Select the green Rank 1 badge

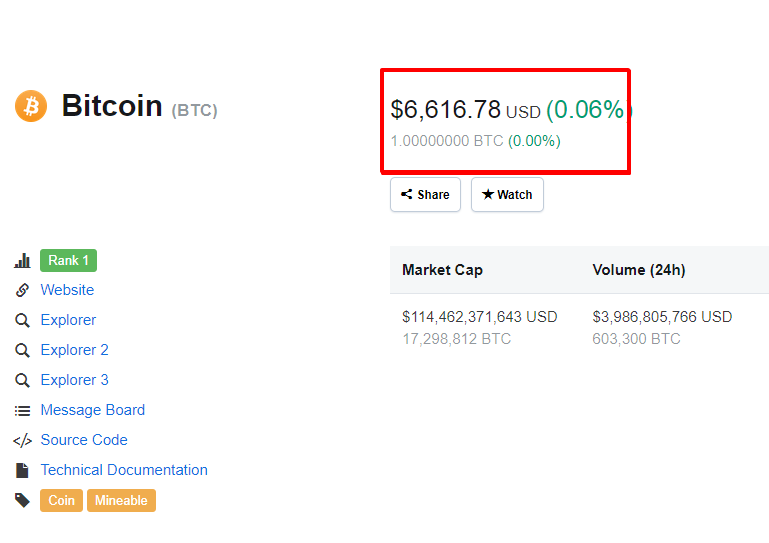pyautogui.click(x=69, y=260)
